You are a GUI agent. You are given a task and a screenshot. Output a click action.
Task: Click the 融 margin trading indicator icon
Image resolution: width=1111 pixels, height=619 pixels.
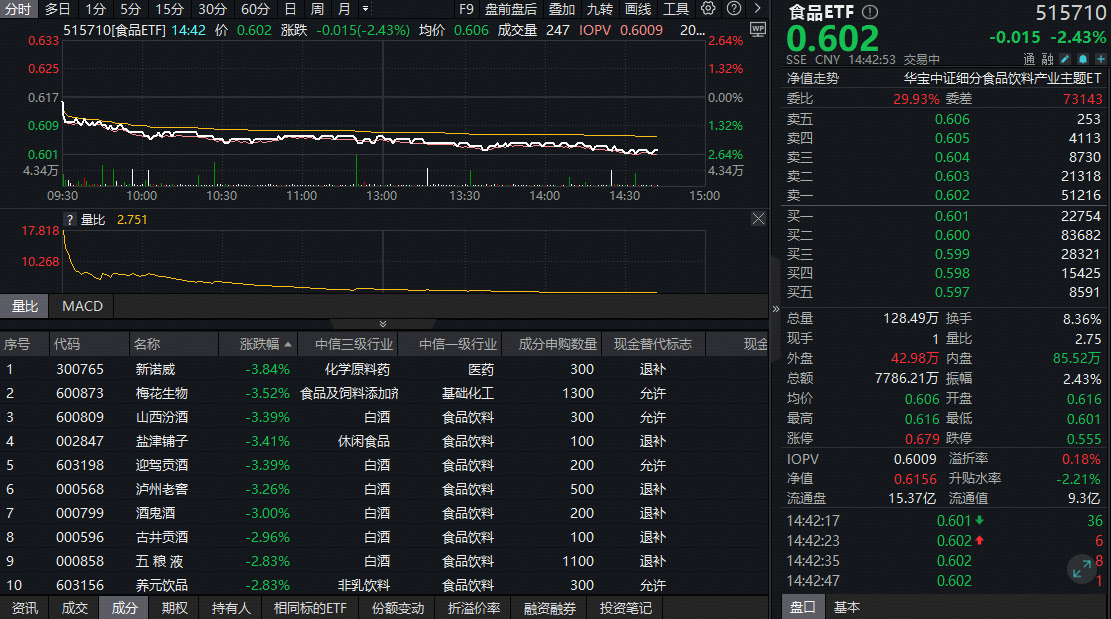coord(1047,58)
